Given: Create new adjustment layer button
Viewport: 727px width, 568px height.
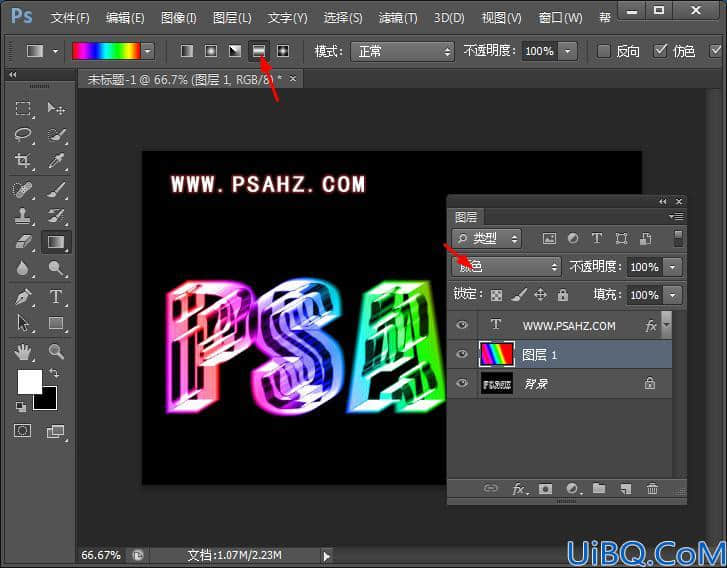Looking at the screenshot, I should [x=573, y=489].
